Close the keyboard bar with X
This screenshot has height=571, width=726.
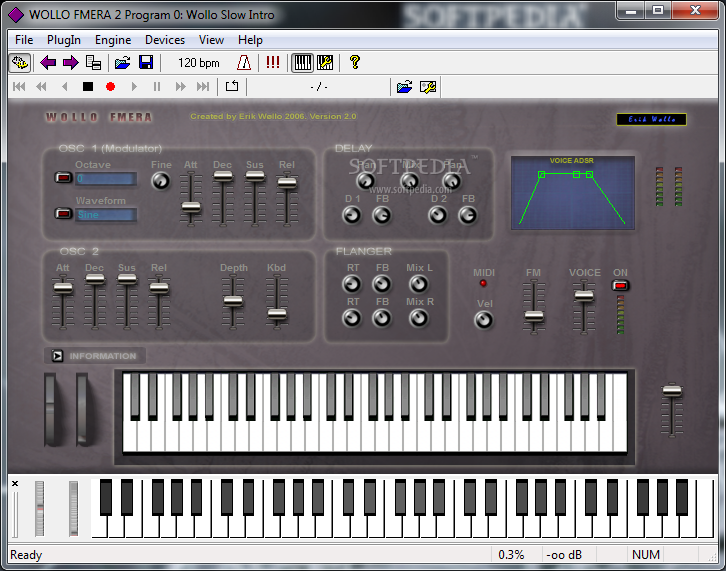[x=15, y=483]
